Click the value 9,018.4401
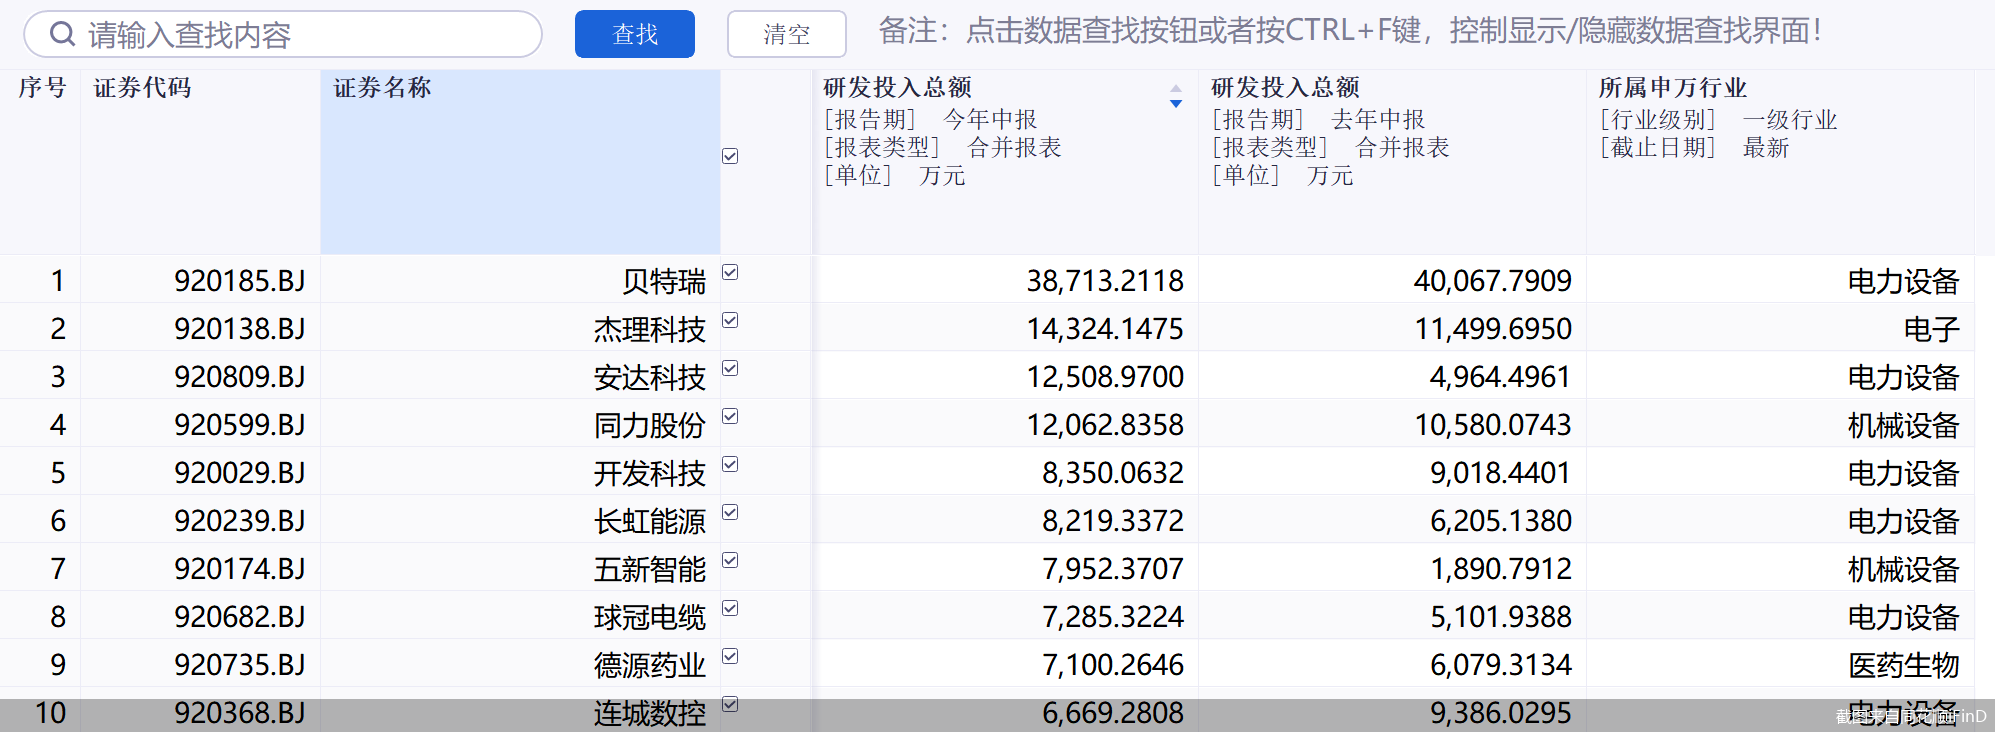This screenshot has height=732, width=1995. [1501, 473]
